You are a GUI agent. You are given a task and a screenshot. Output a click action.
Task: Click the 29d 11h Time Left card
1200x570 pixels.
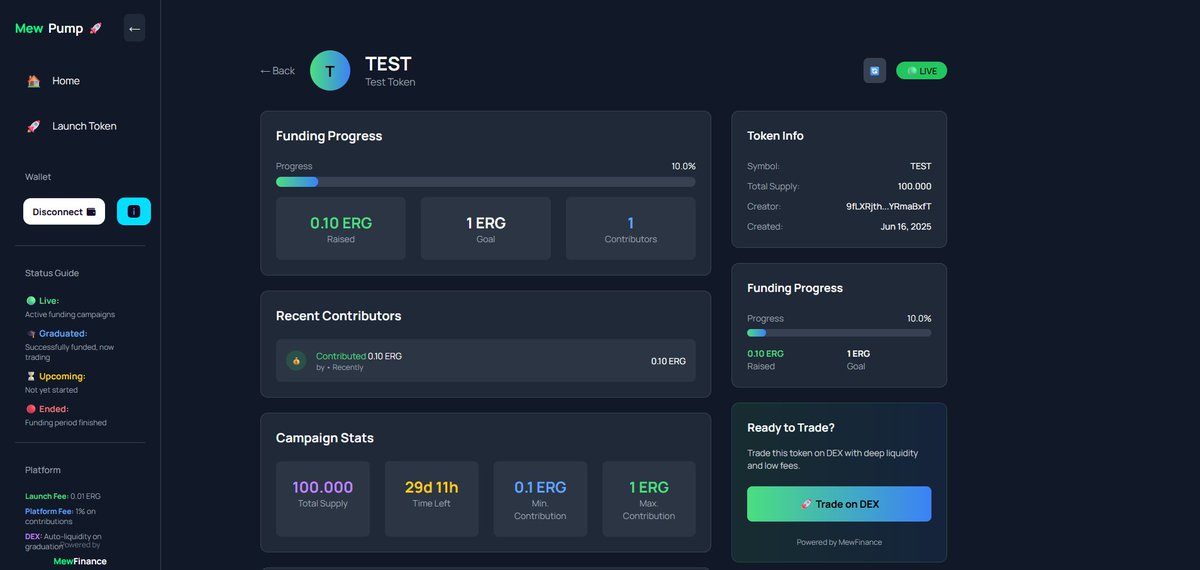click(432, 499)
